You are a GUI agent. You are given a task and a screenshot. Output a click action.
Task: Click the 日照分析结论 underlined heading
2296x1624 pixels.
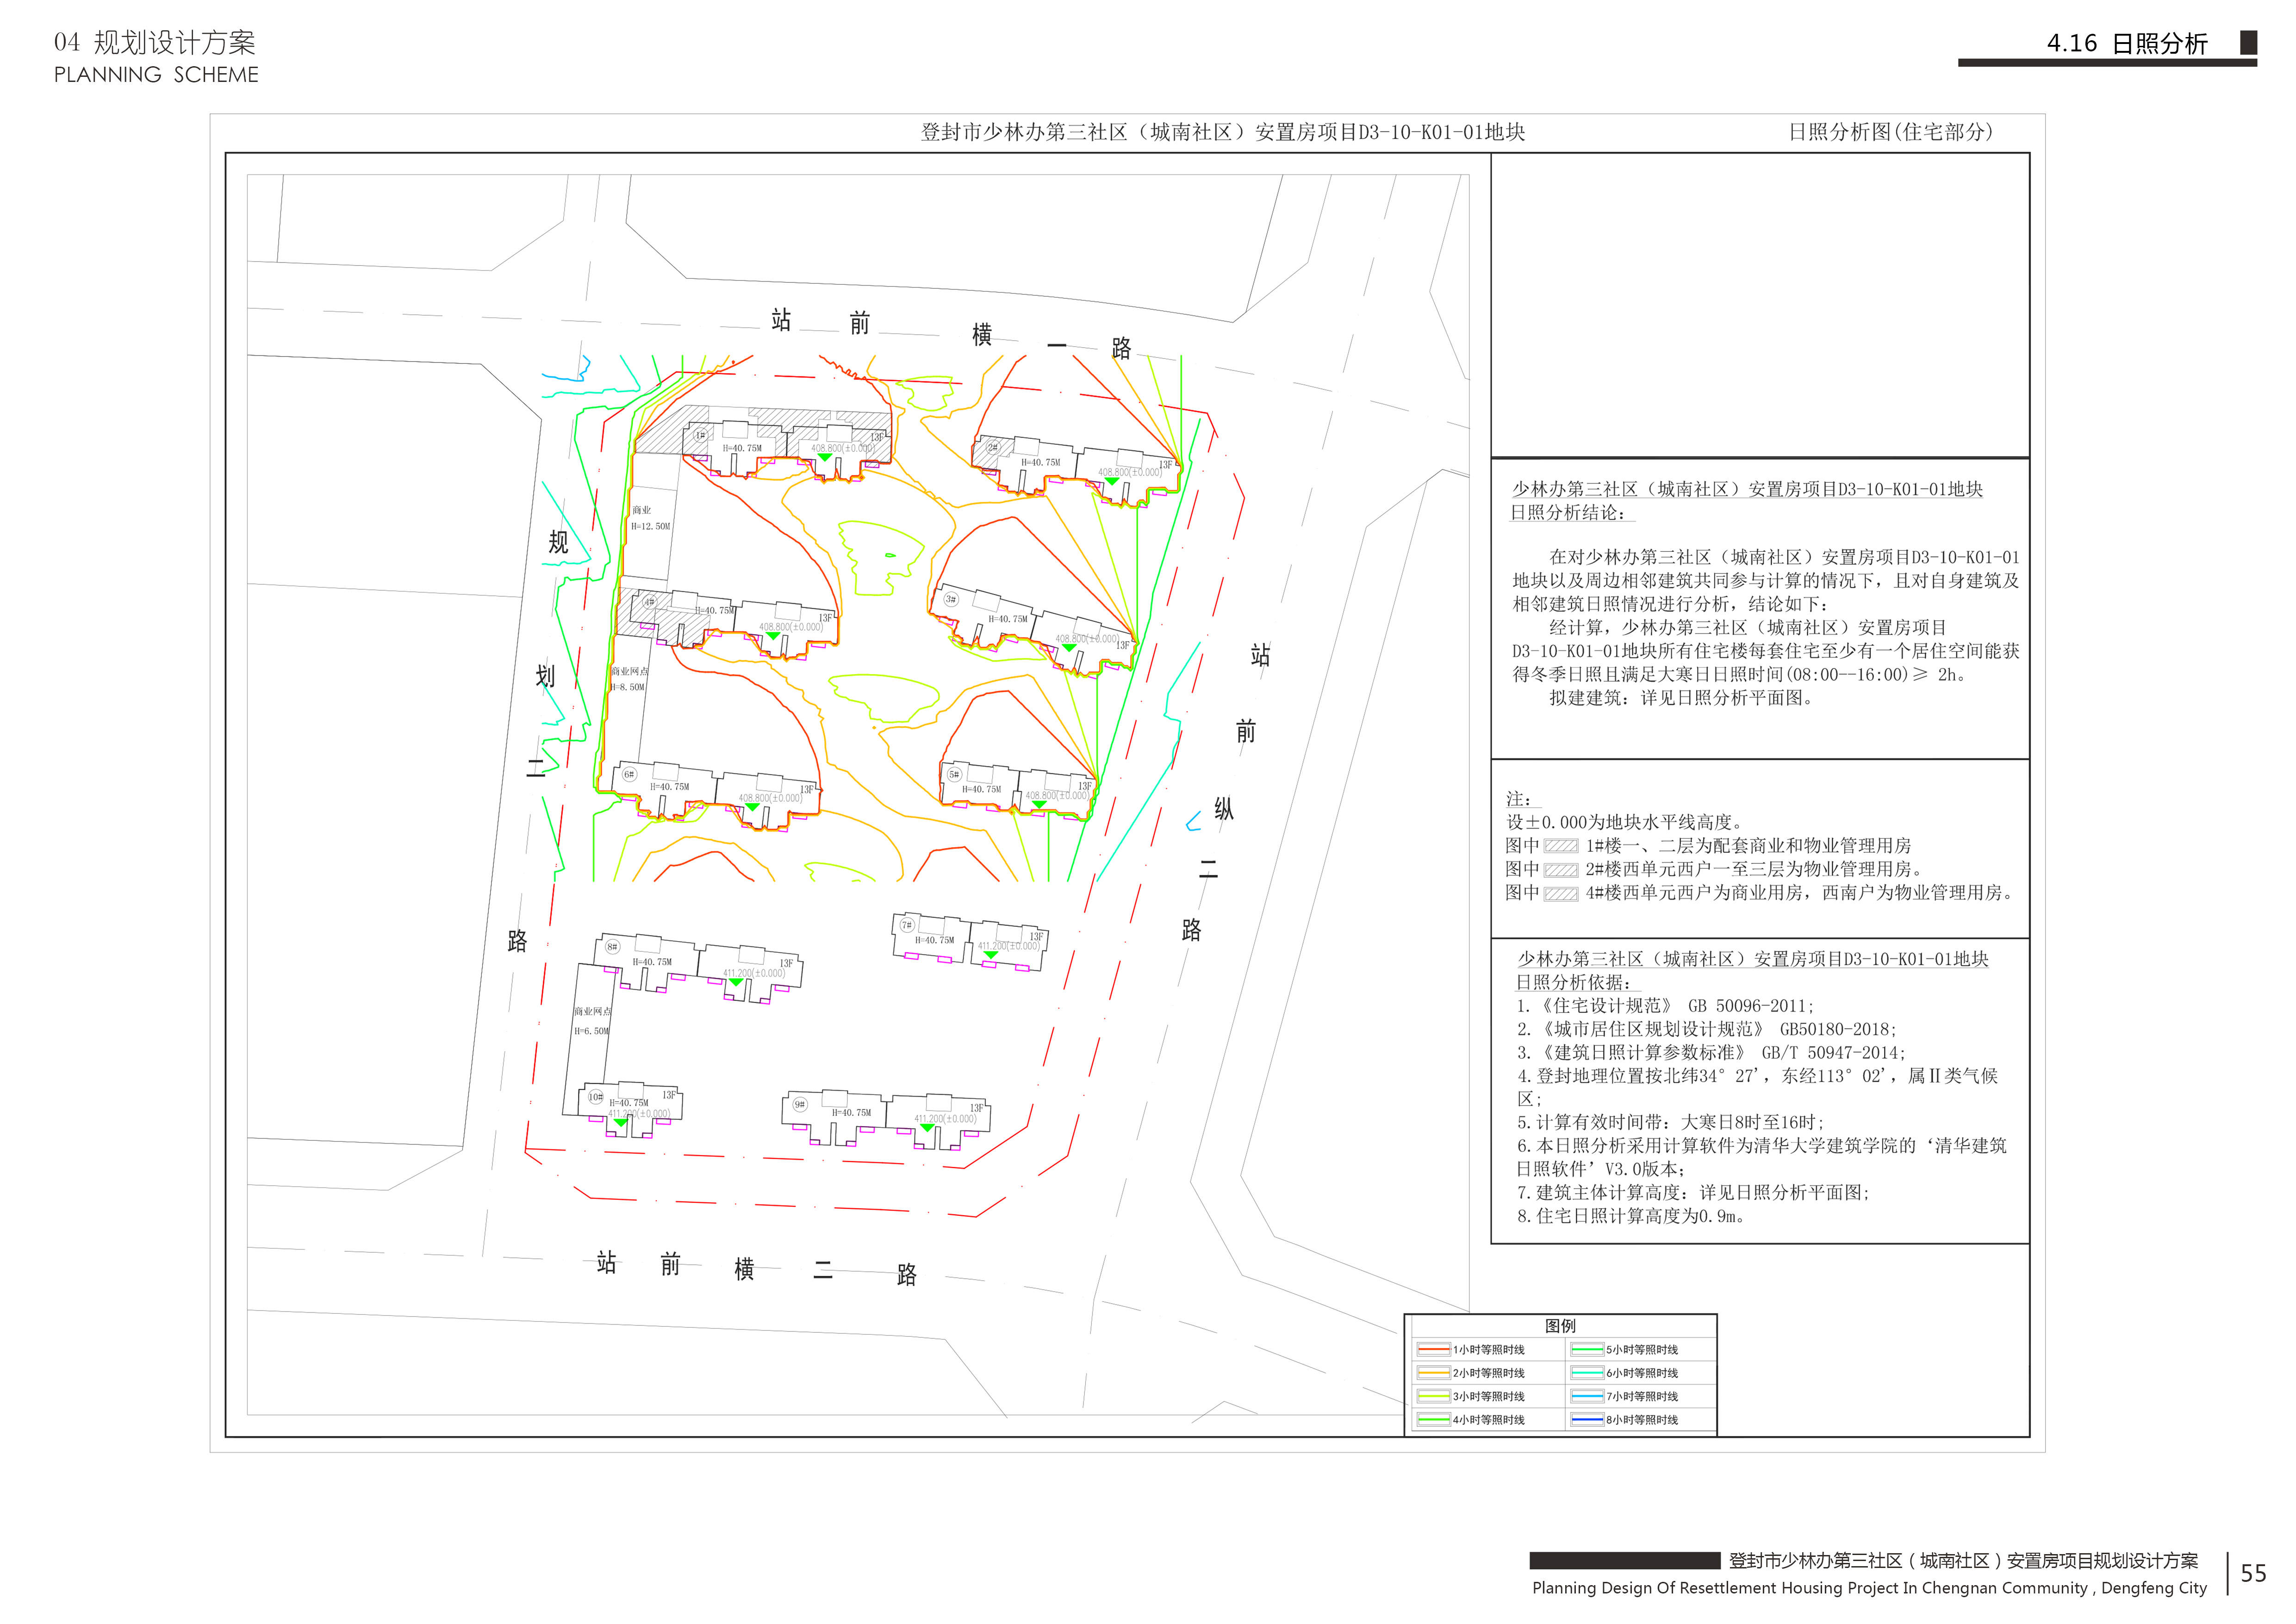tap(1568, 513)
